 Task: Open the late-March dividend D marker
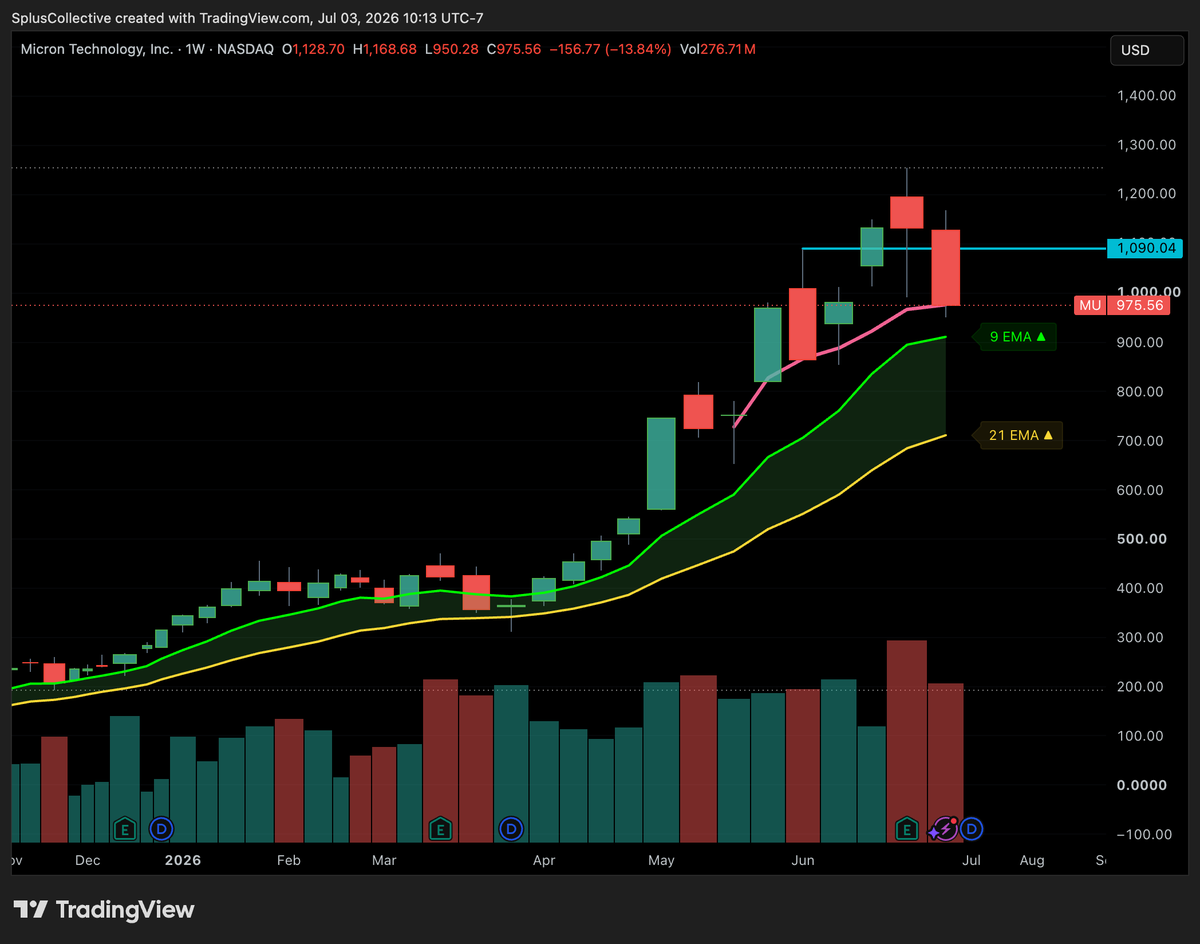pyautogui.click(x=511, y=828)
